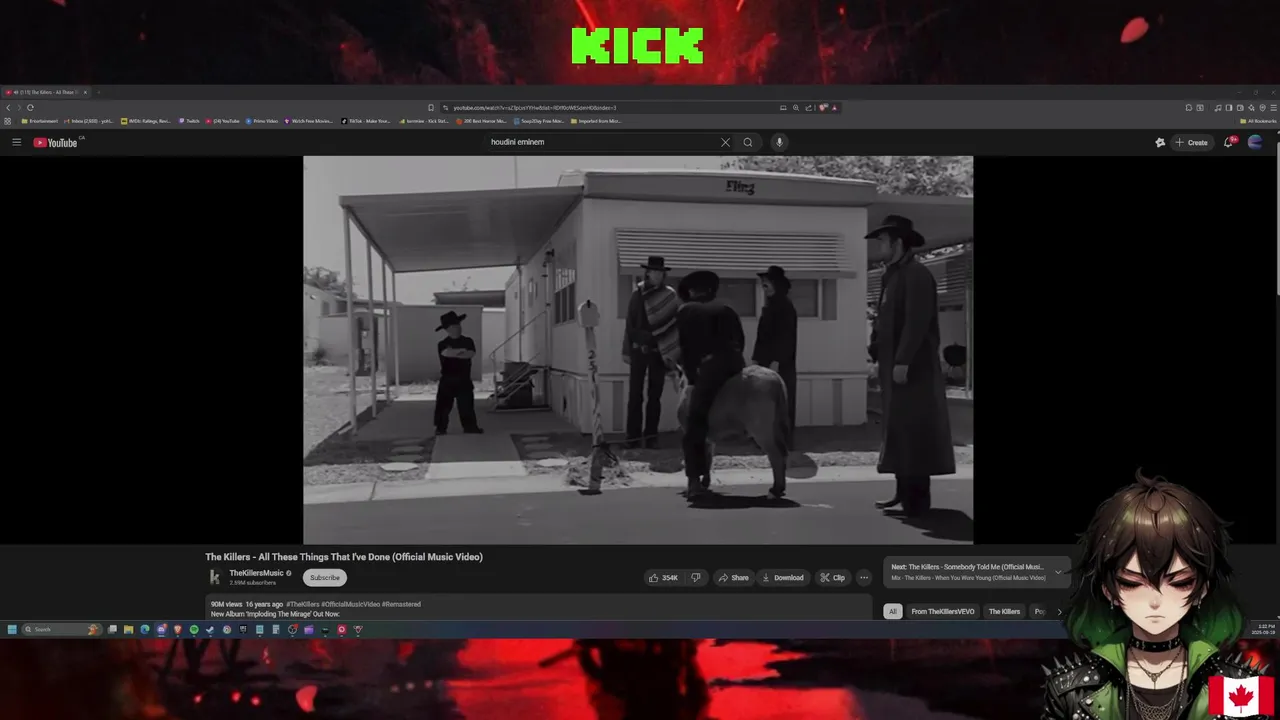
Task: Select the 'From TheKillersVEVO' chip
Action: 942,611
